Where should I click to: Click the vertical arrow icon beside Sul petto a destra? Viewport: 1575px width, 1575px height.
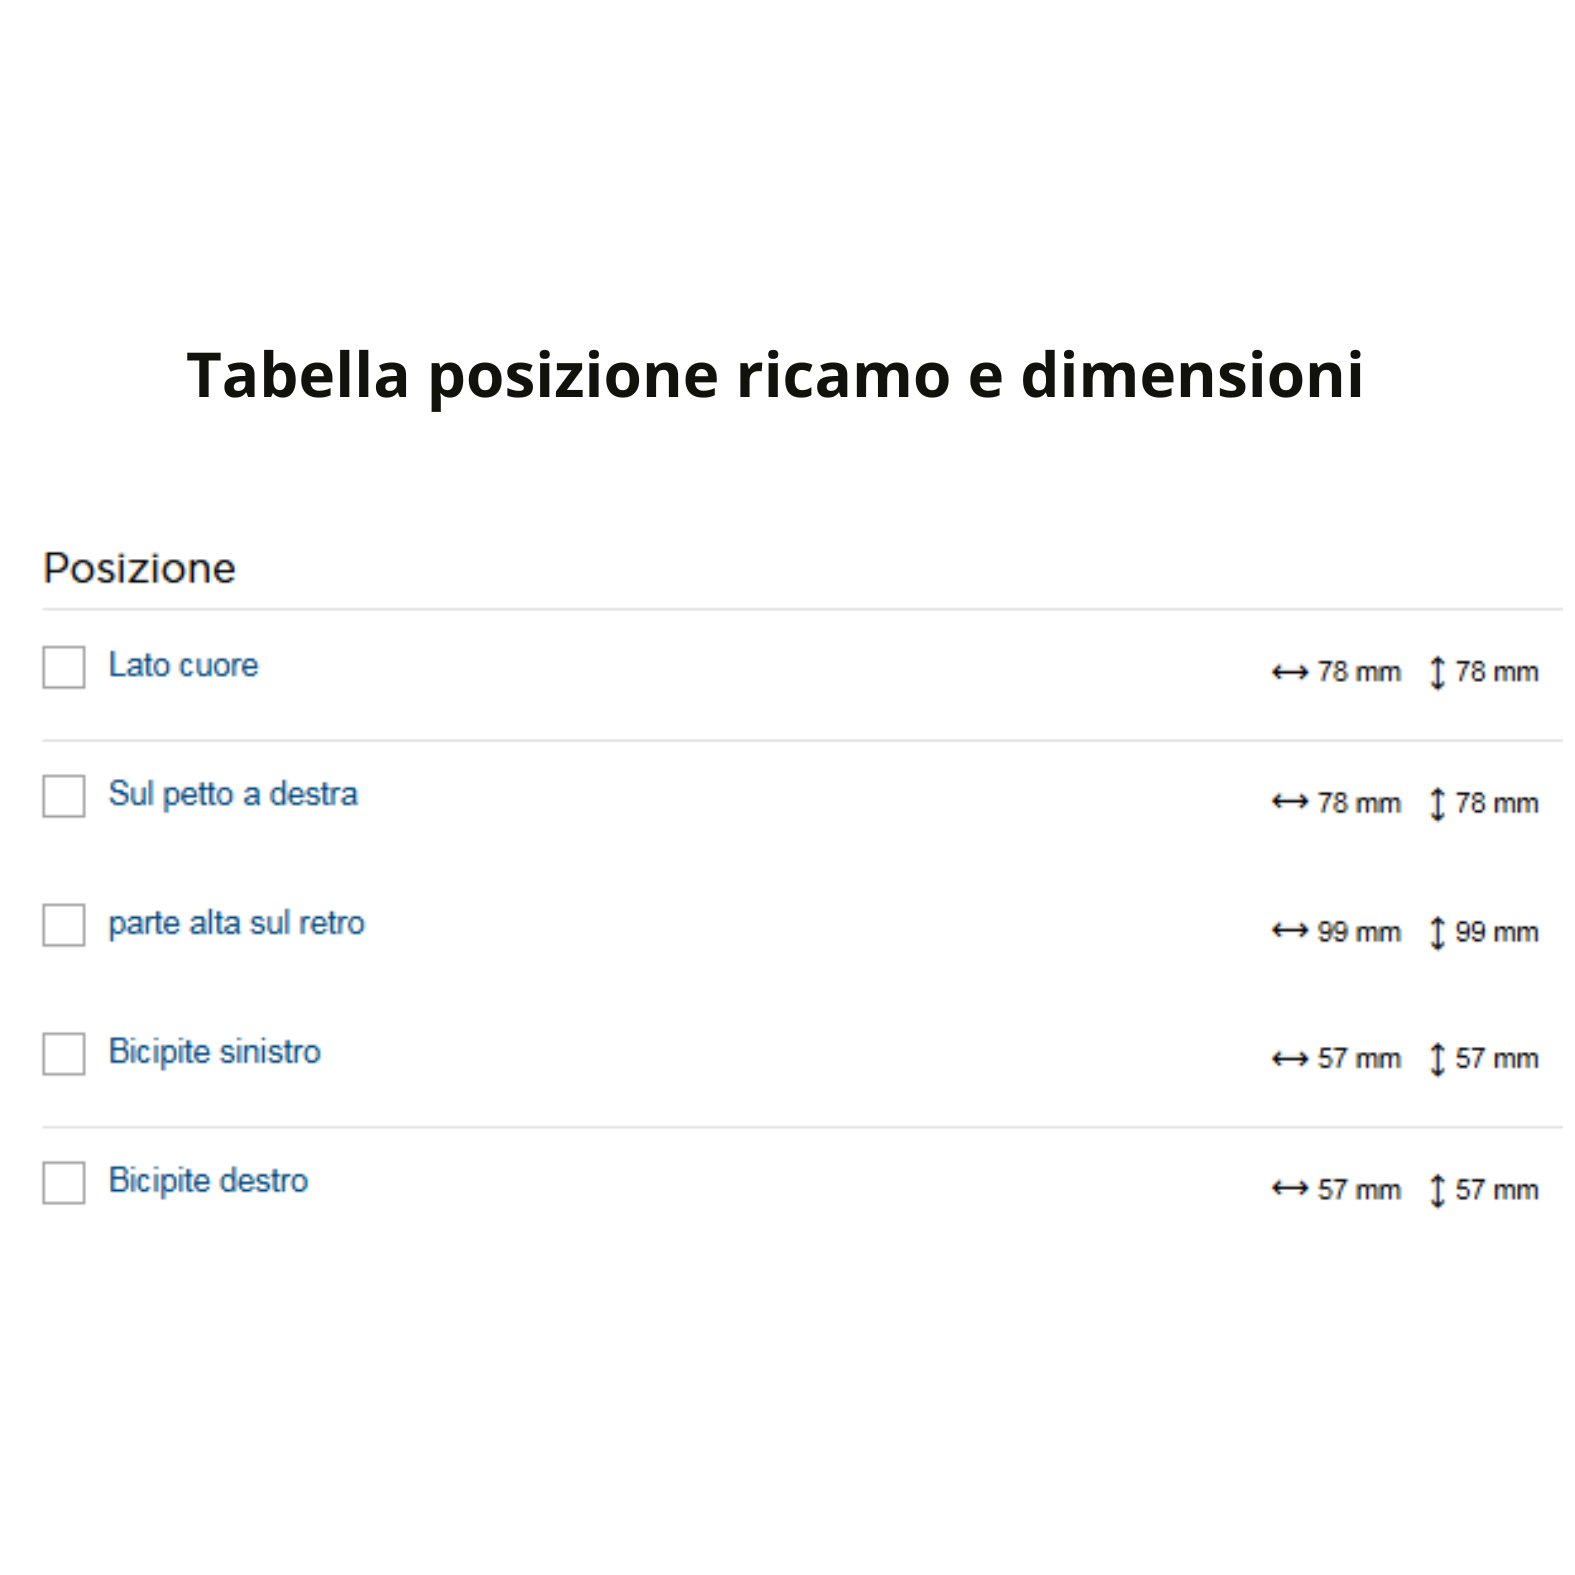(x=1437, y=803)
